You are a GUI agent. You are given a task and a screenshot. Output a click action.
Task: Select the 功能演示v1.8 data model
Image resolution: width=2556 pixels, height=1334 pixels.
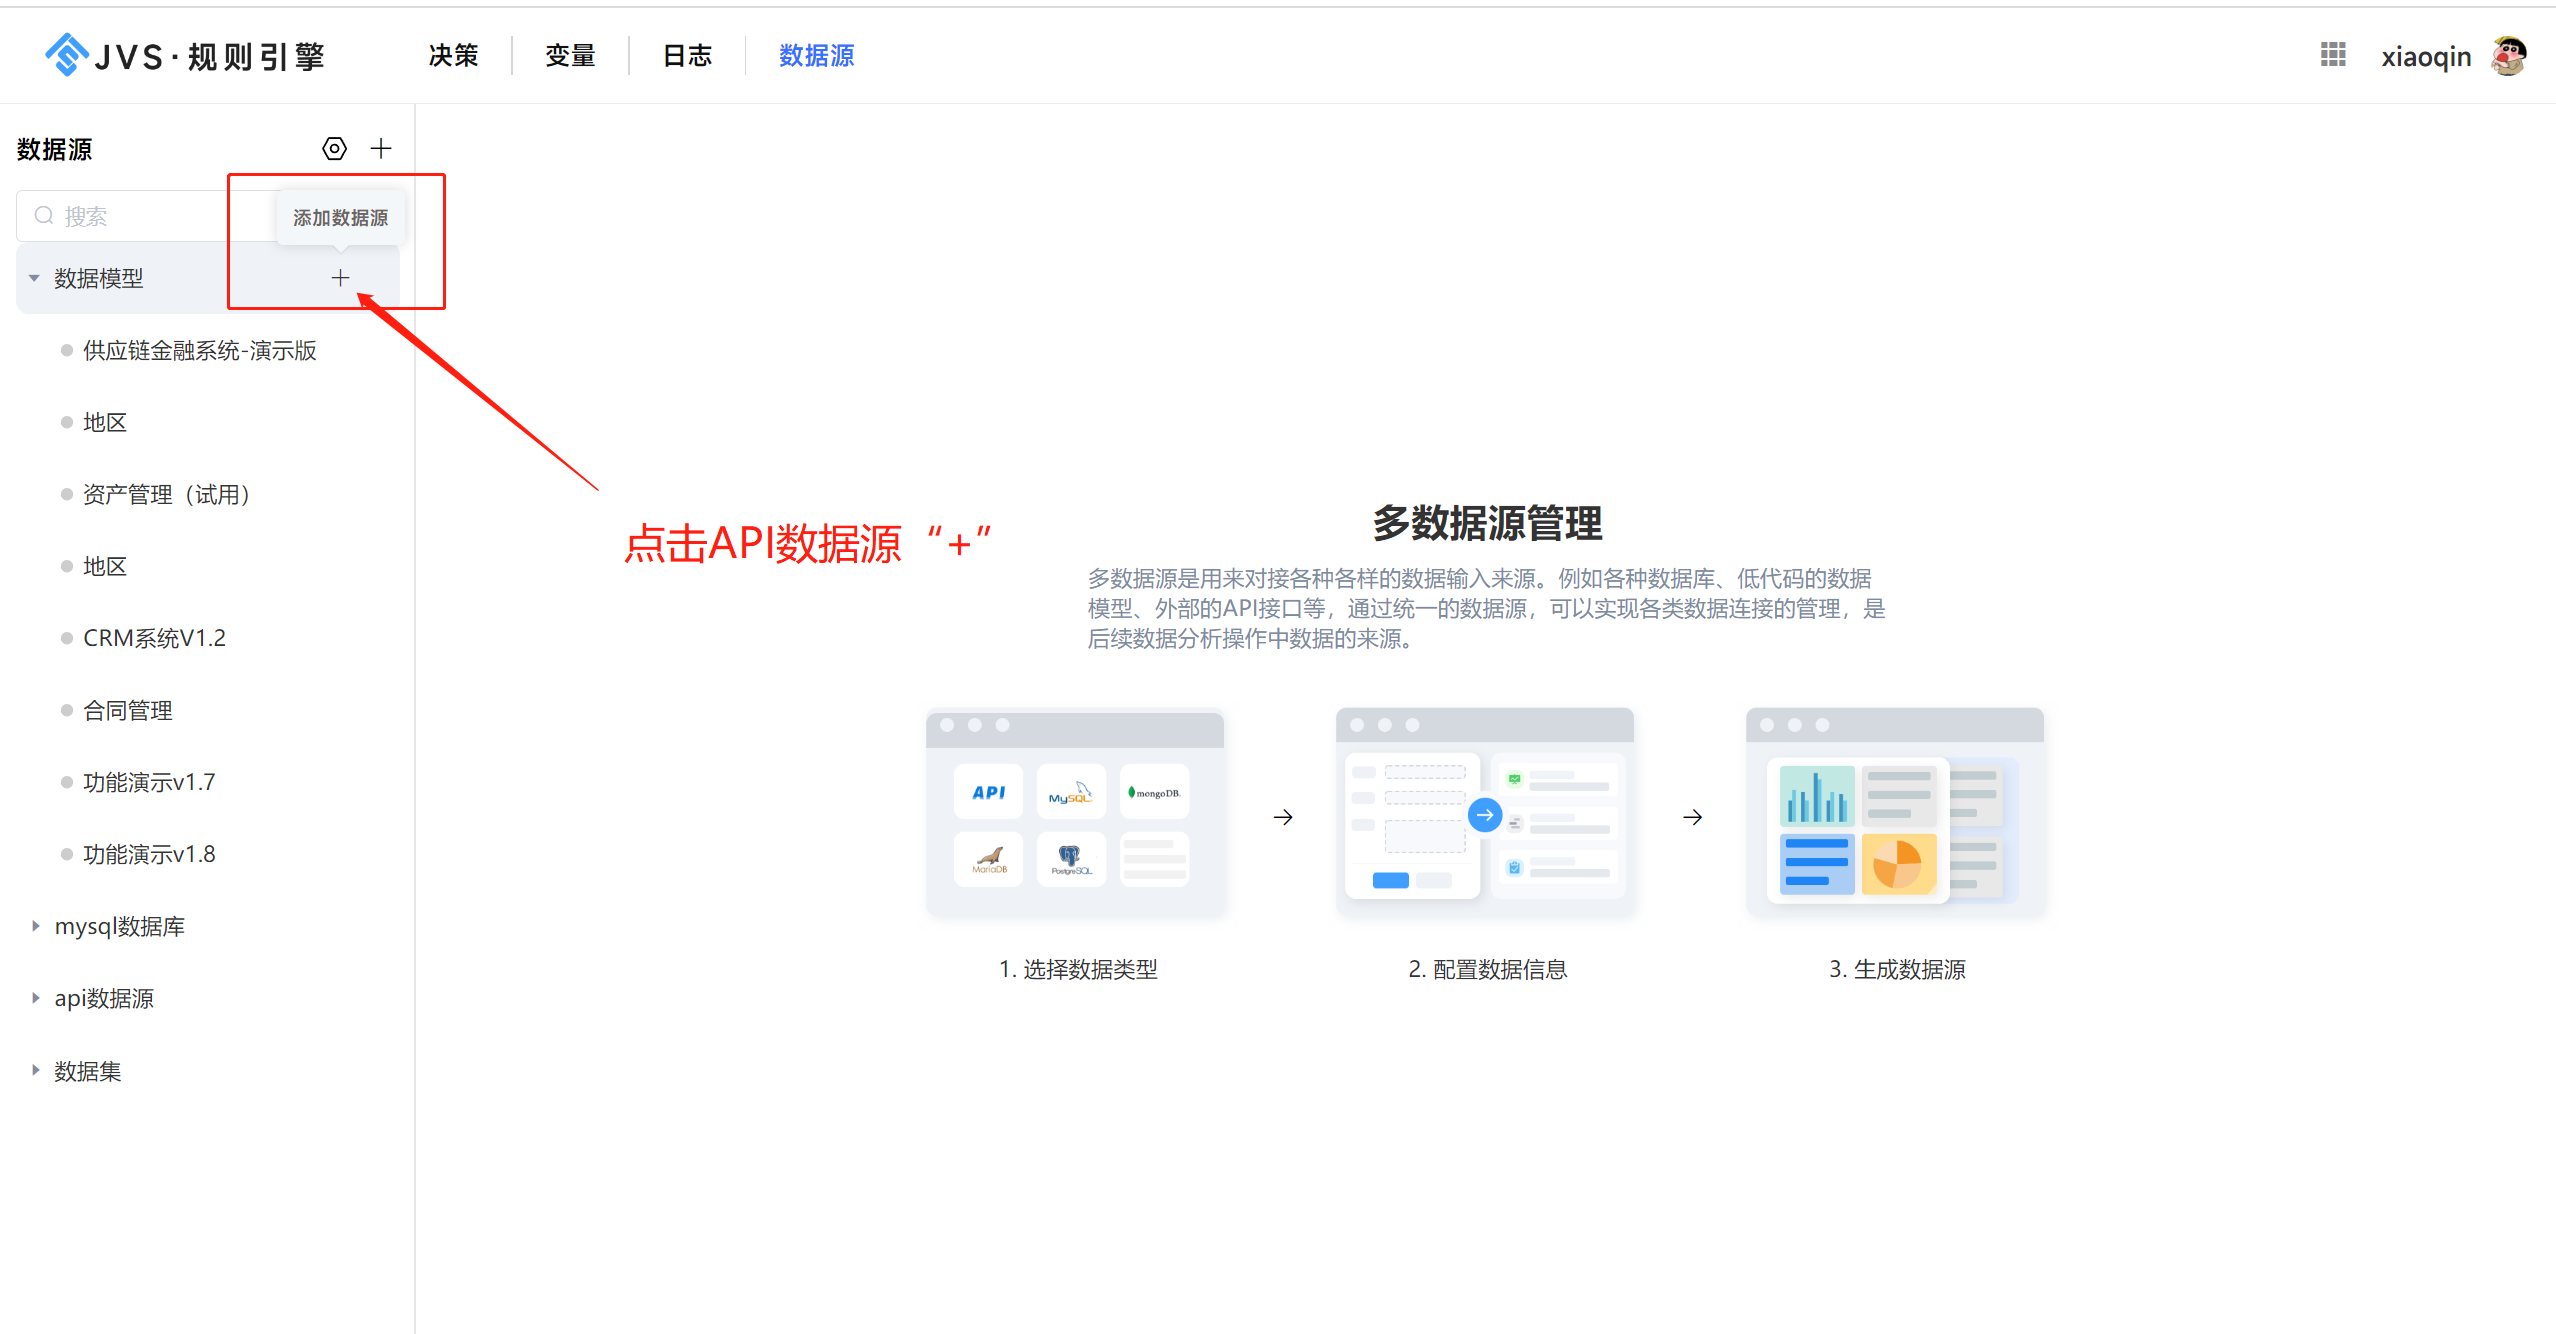(x=149, y=853)
